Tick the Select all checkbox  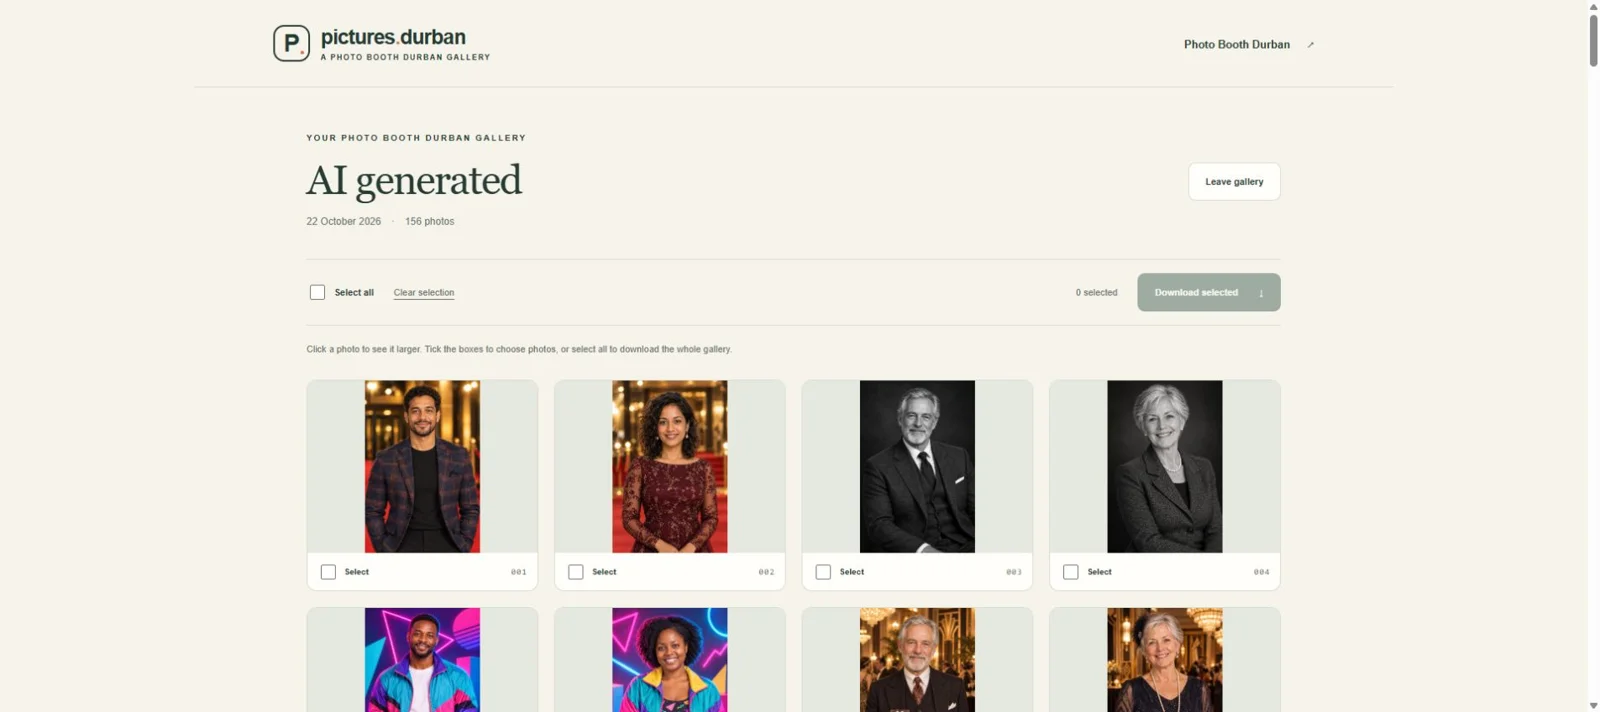[x=317, y=292]
